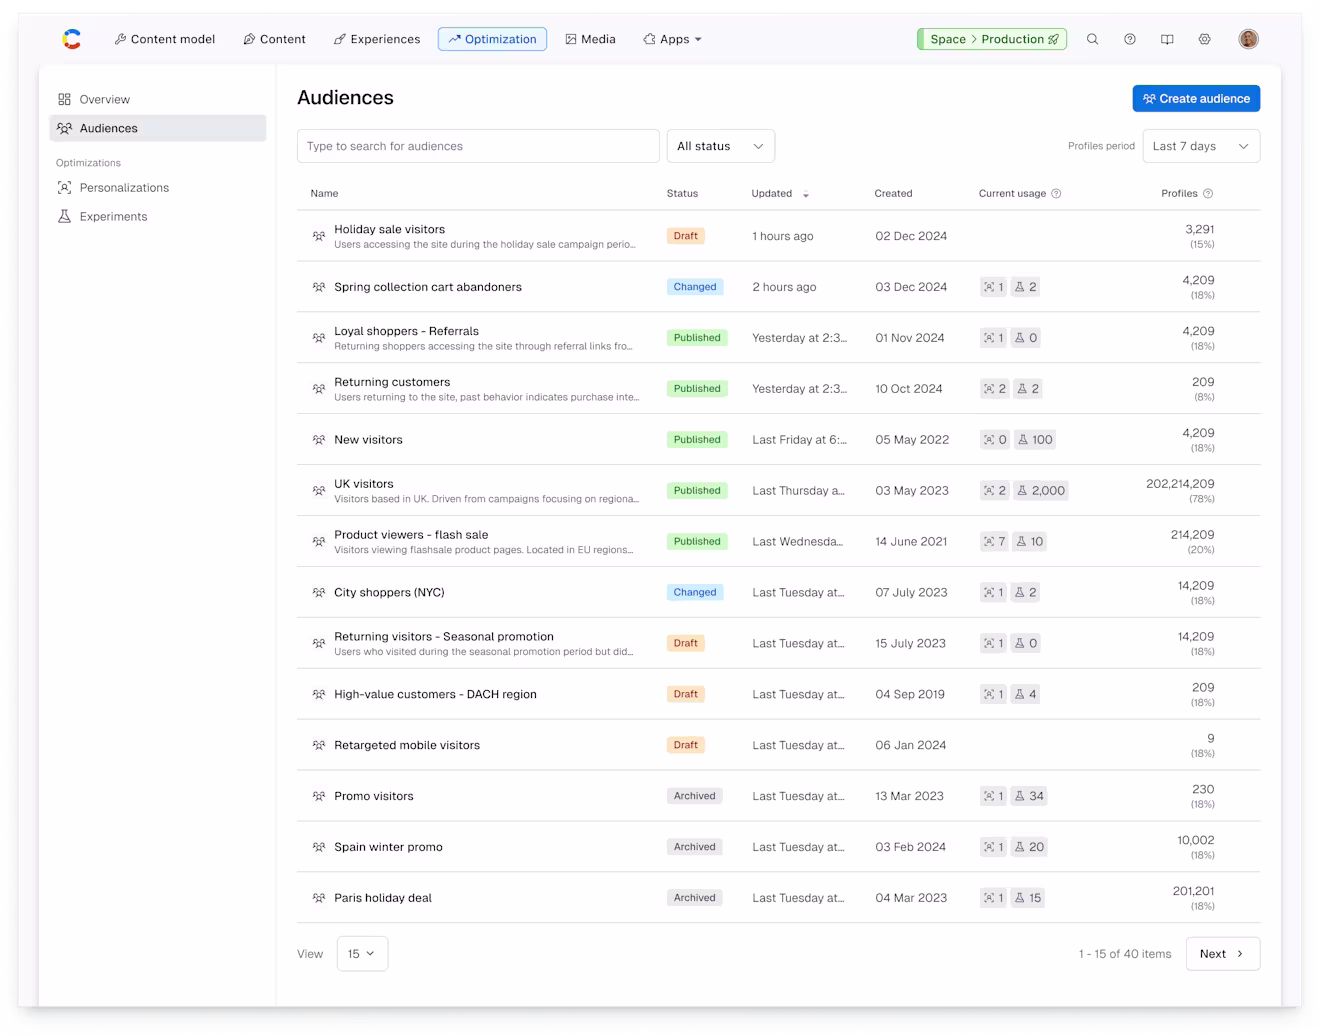Select Audiences in the sidebar
Image resolution: width=1320 pixels, height=1036 pixels.
pos(158,128)
